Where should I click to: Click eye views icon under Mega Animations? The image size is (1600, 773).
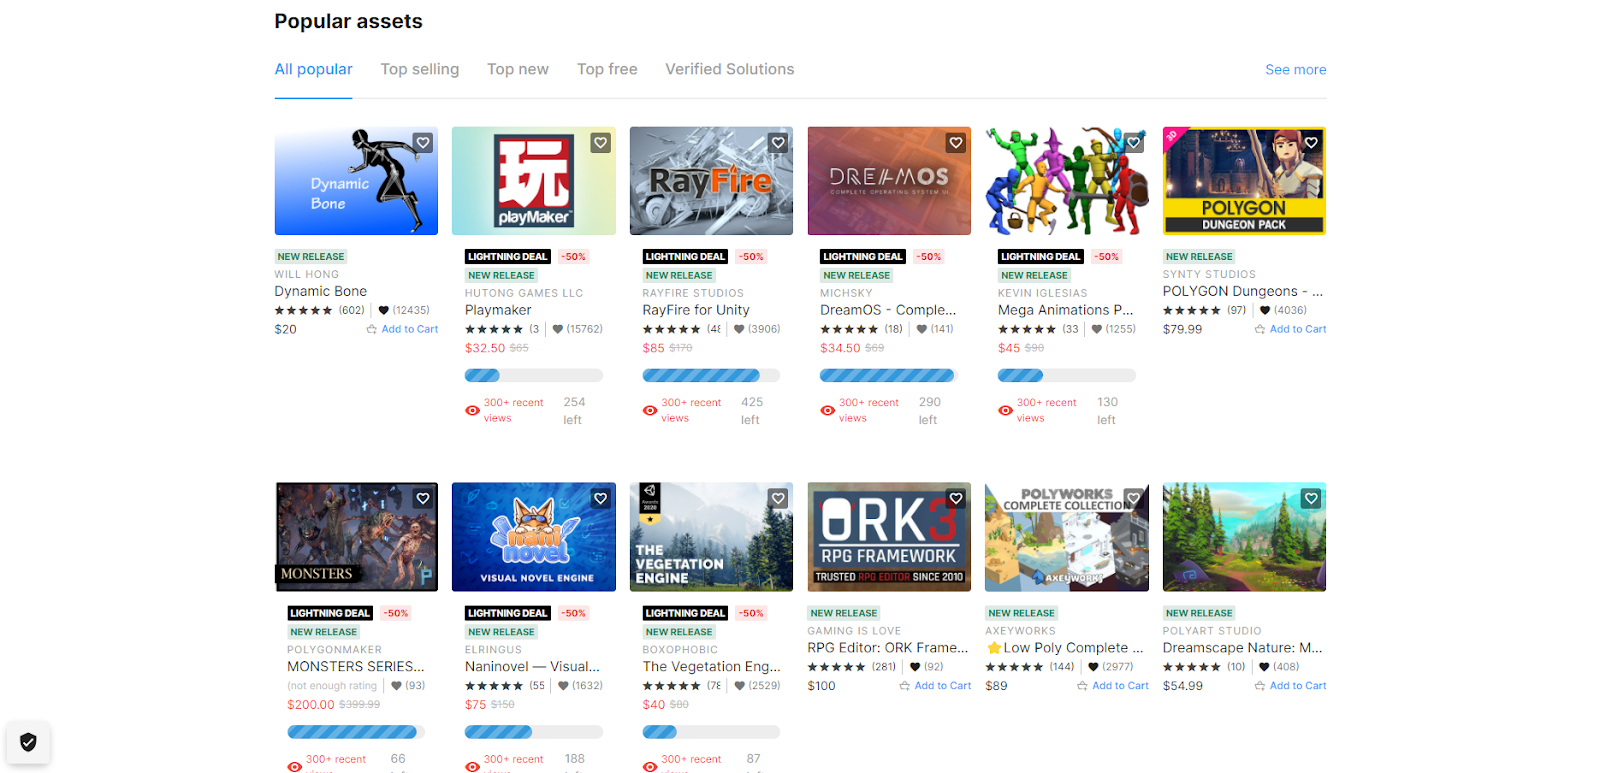point(1005,411)
